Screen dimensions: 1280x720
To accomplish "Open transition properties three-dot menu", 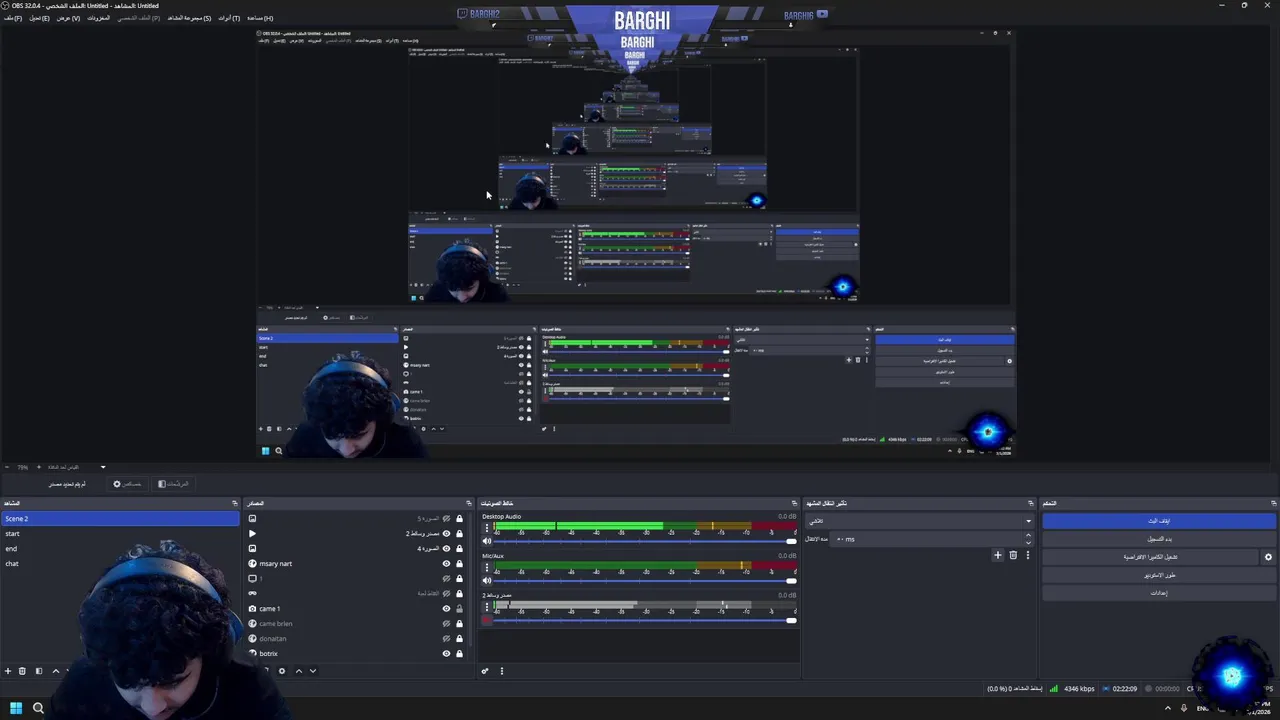I will coord(1027,555).
